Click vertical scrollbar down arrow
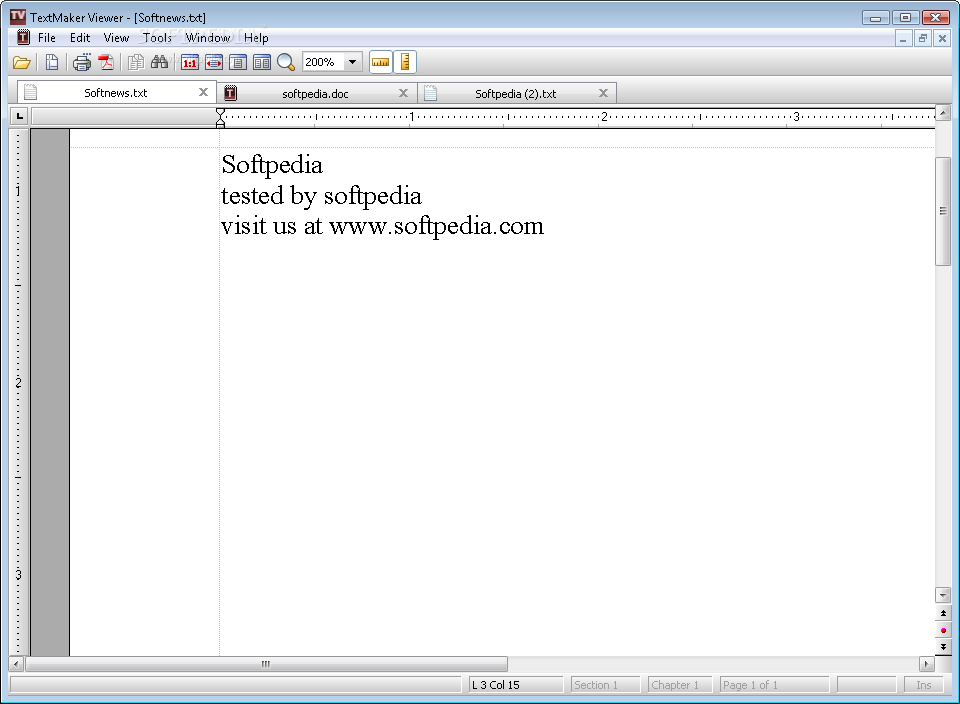The image size is (960, 704). tap(943, 595)
